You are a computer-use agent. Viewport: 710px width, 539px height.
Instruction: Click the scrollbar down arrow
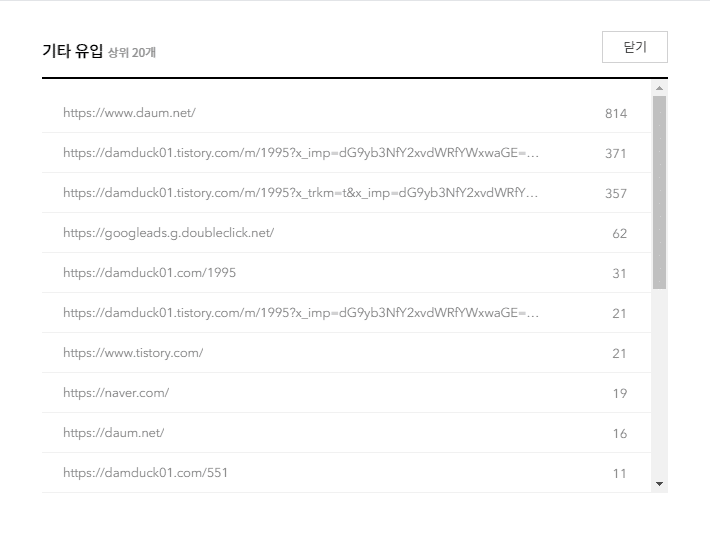[x=659, y=484]
